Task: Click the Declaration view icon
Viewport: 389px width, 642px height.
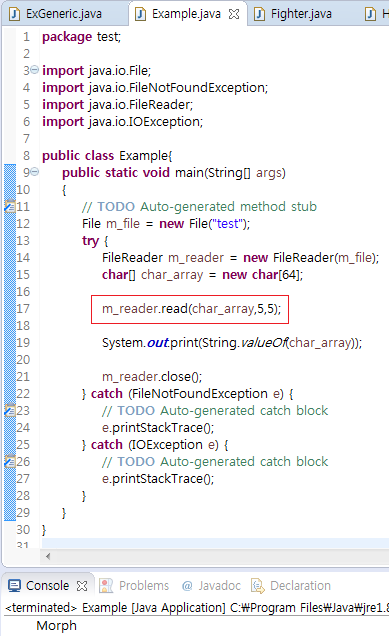Action: [258, 586]
